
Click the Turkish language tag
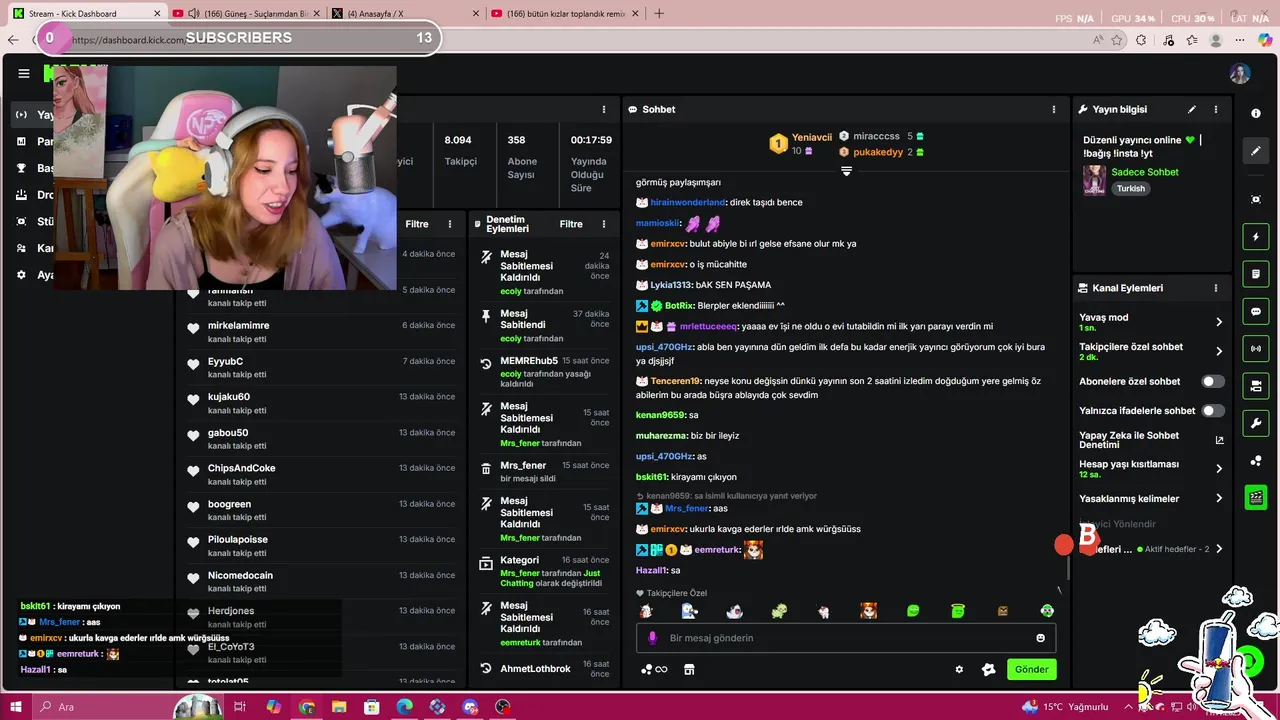(1131, 188)
